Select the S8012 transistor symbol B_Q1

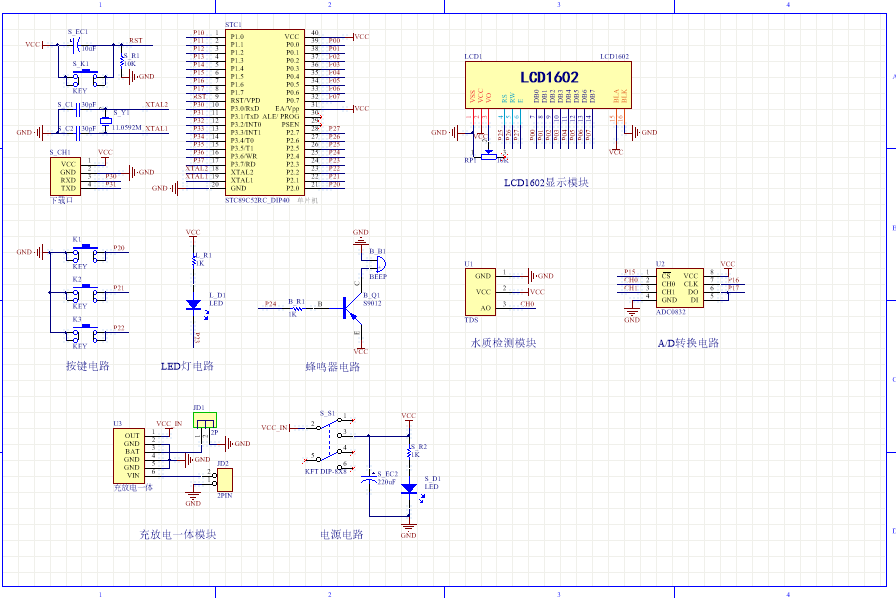click(x=351, y=307)
